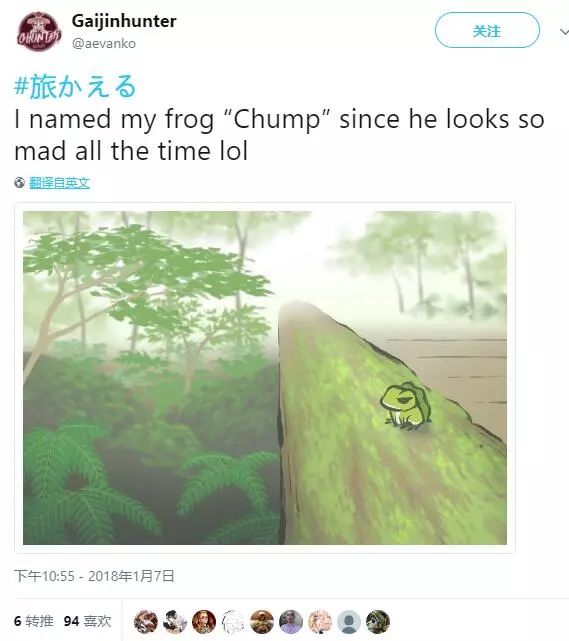Open third liker's avatar in the row
This screenshot has height=641, width=569.
click(204, 622)
